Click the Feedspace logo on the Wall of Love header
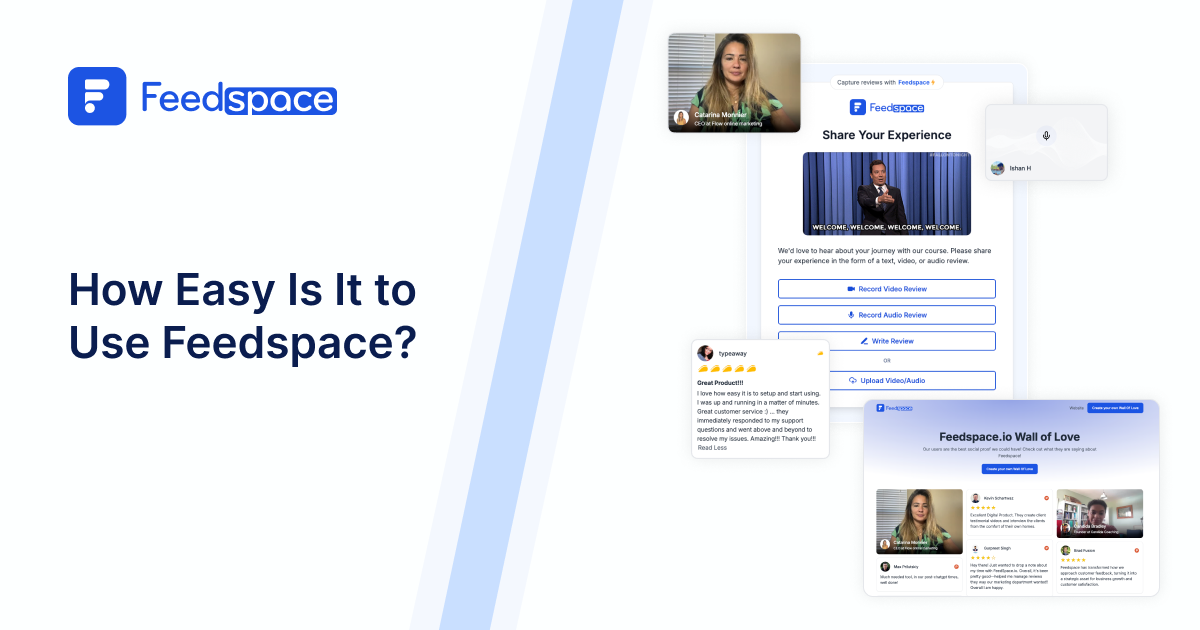 pyautogui.click(x=895, y=408)
